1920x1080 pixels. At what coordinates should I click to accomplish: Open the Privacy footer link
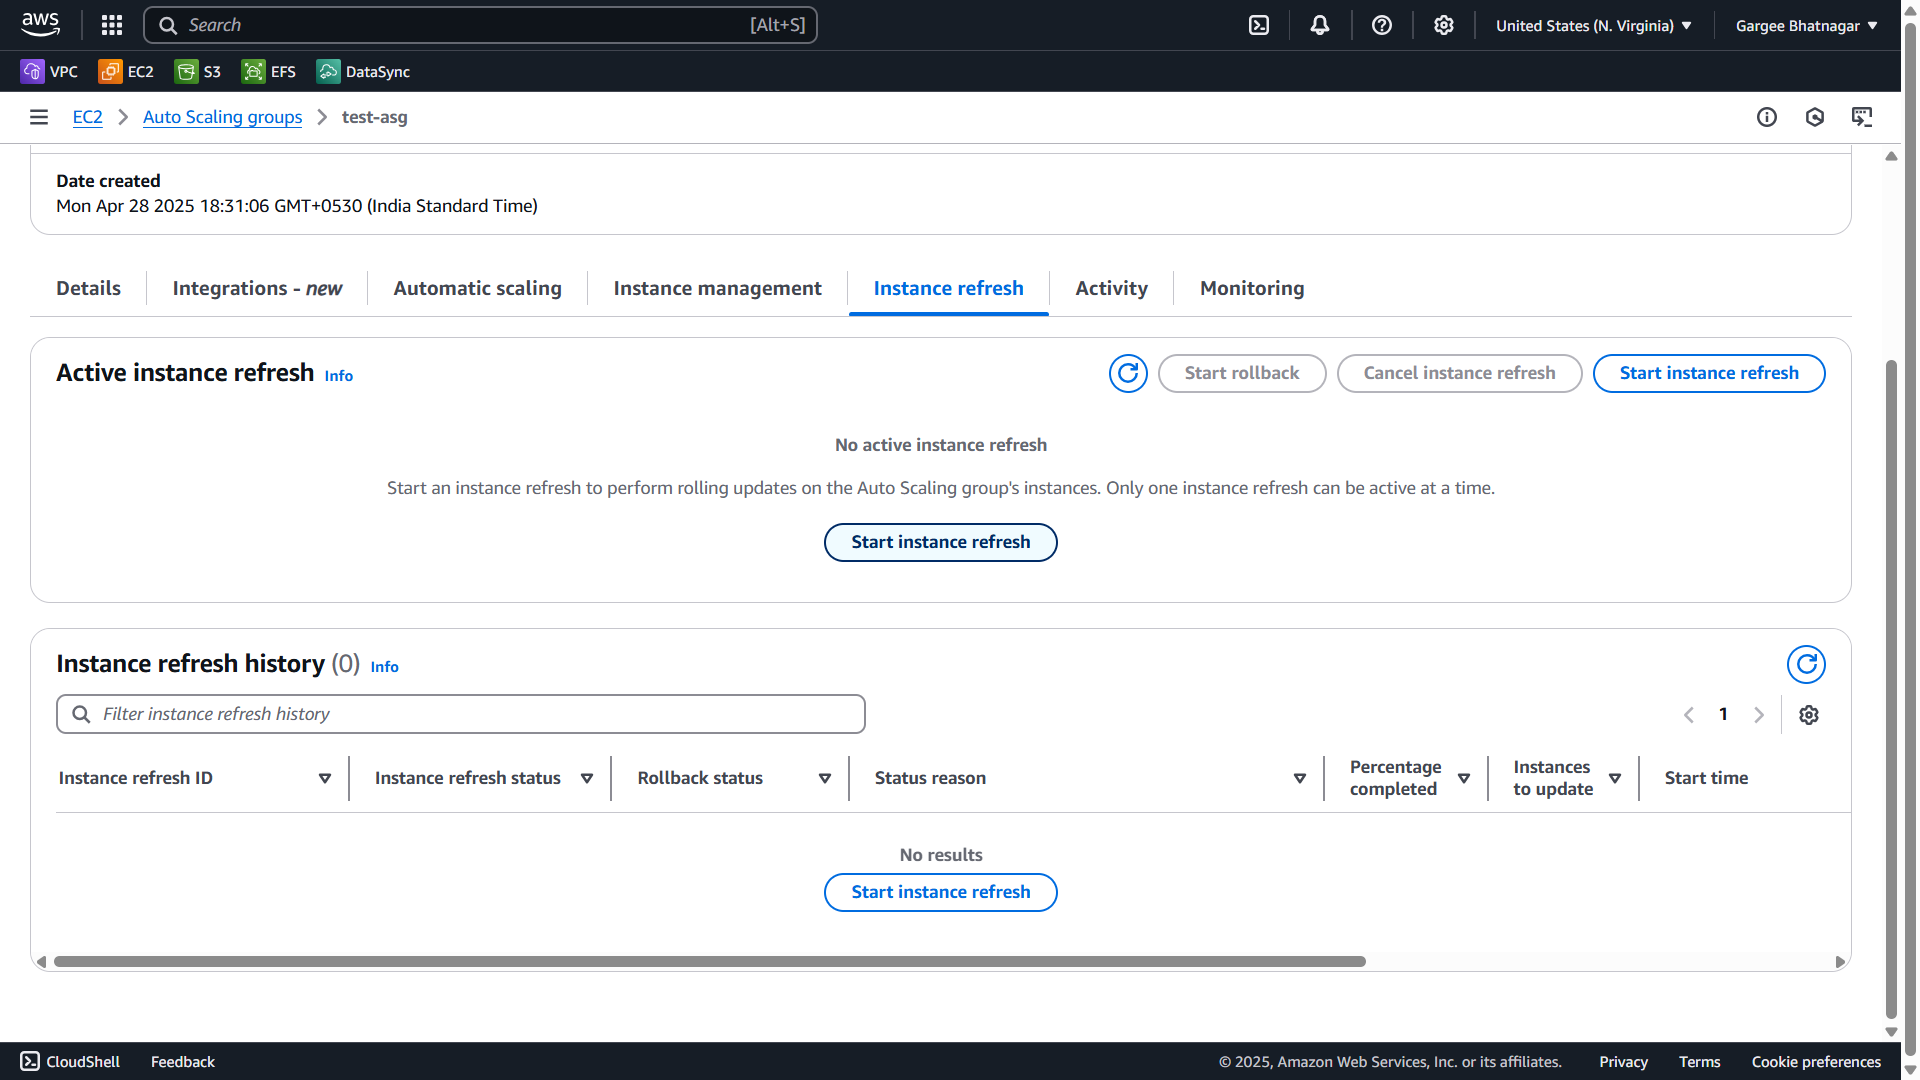coord(1623,1061)
